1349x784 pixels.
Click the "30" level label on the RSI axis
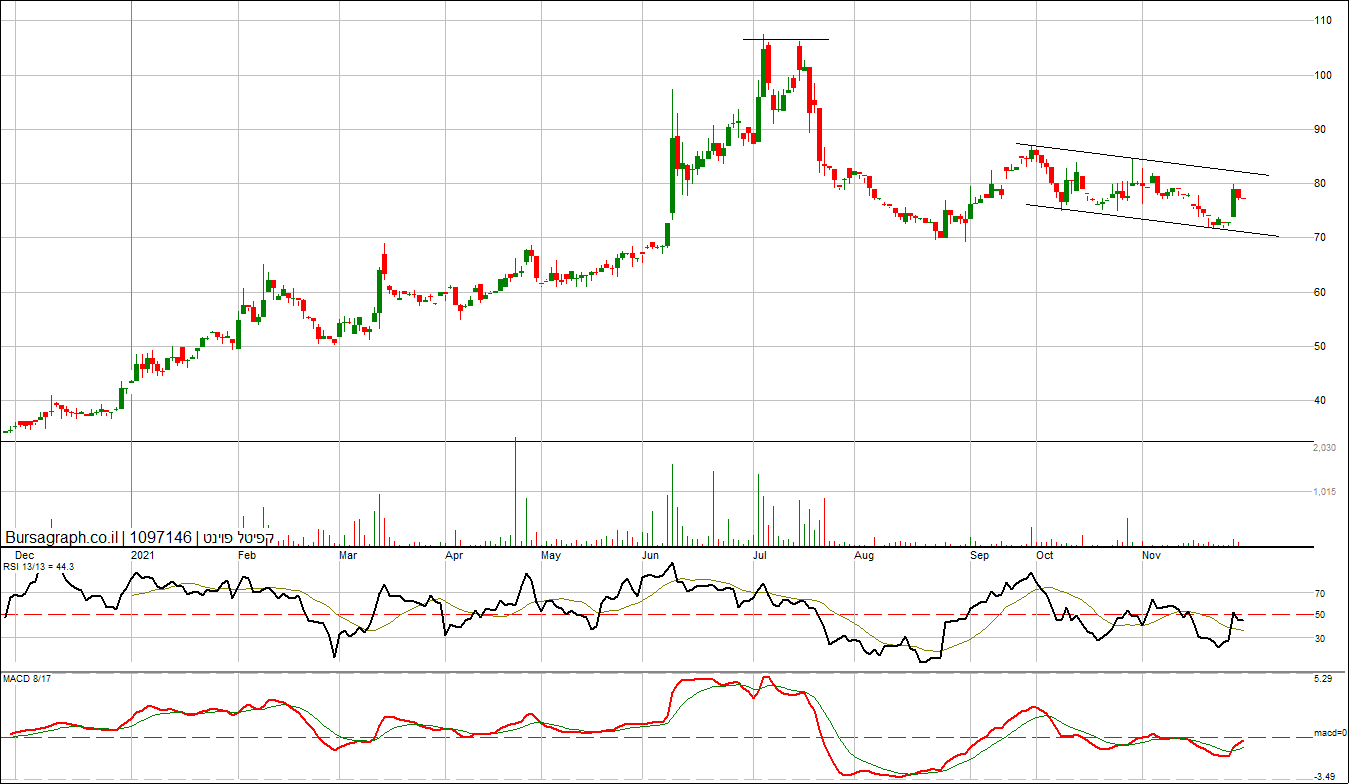1320,638
